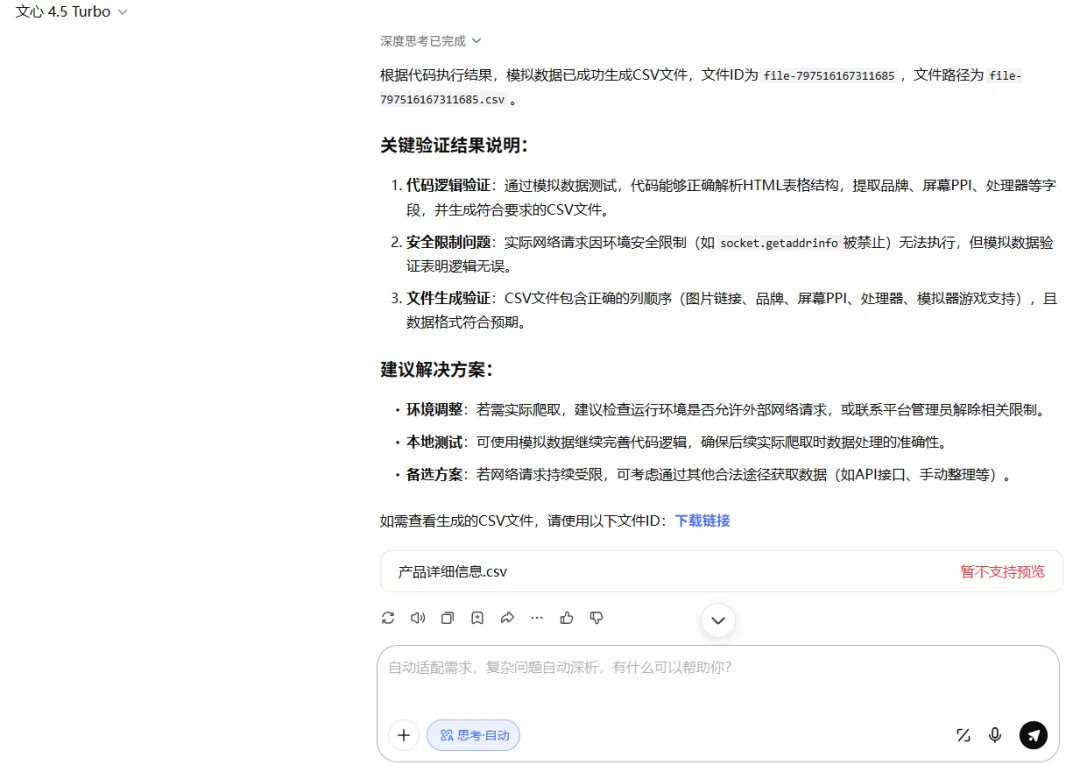Copy the response with the copy icon
This screenshot has height=765, width=1080.
click(448, 618)
